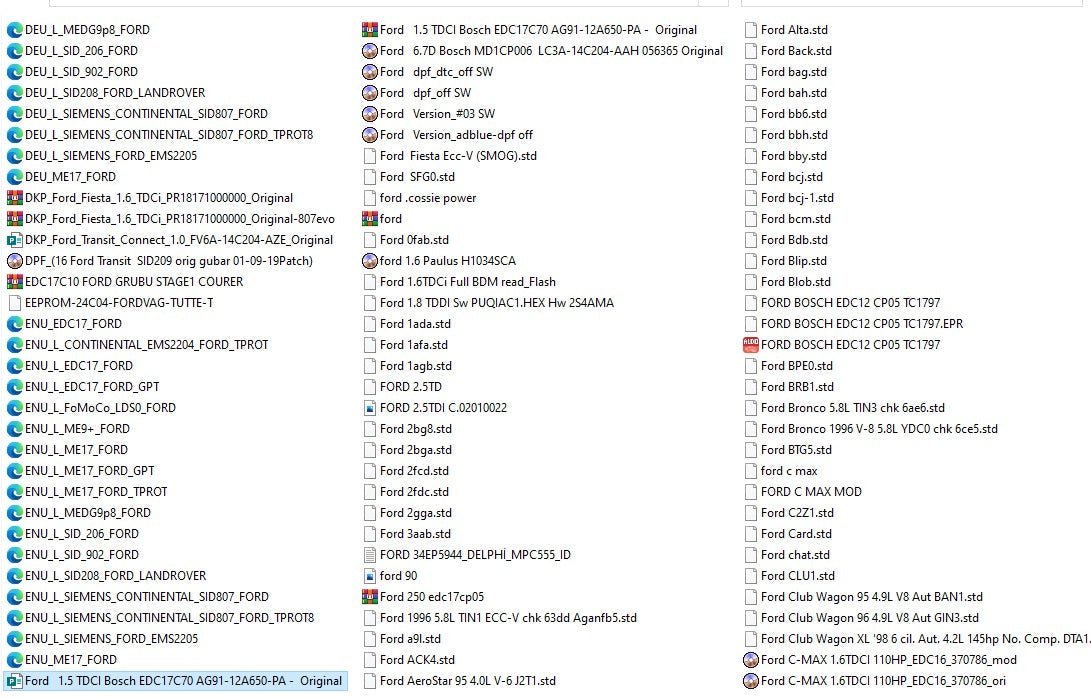Select Ford 6.7D Bosch MD1CP006 archive file
This screenshot has width=1091, height=699.
pos(551,51)
